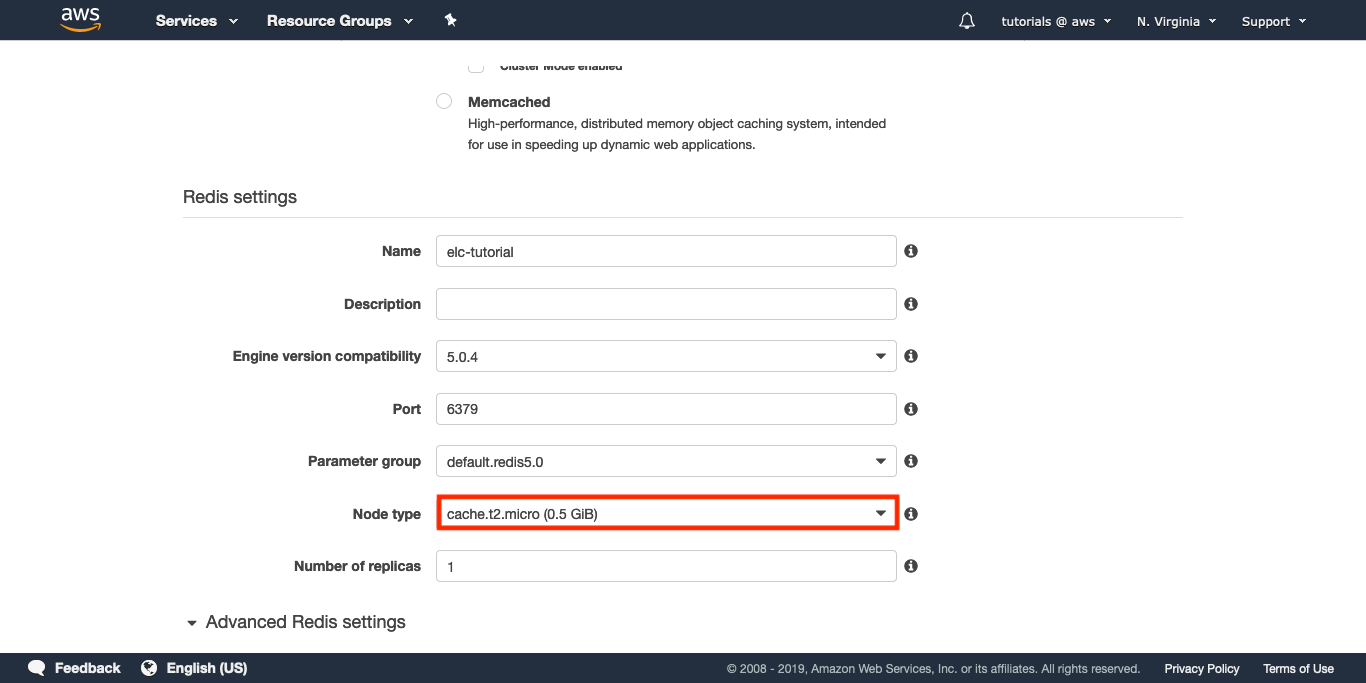Open the notifications bell
This screenshot has width=1366, height=683.
point(967,21)
